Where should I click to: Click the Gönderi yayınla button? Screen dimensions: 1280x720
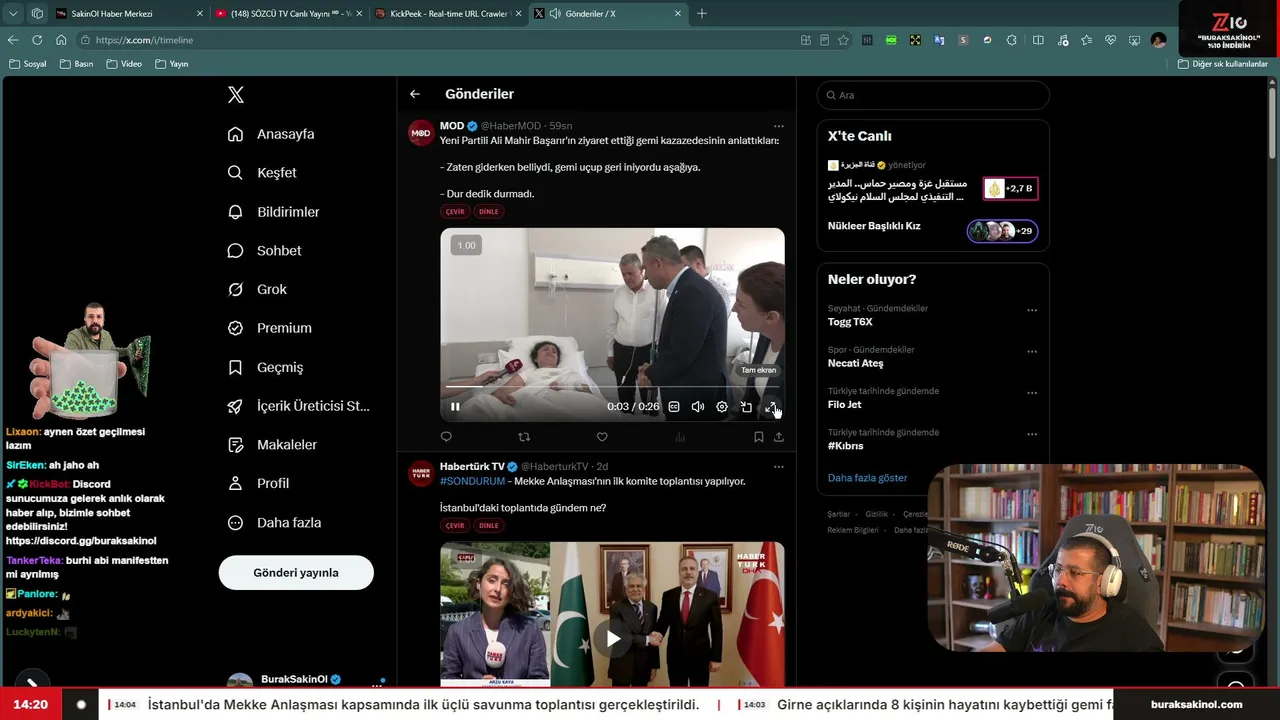point(296,573)
